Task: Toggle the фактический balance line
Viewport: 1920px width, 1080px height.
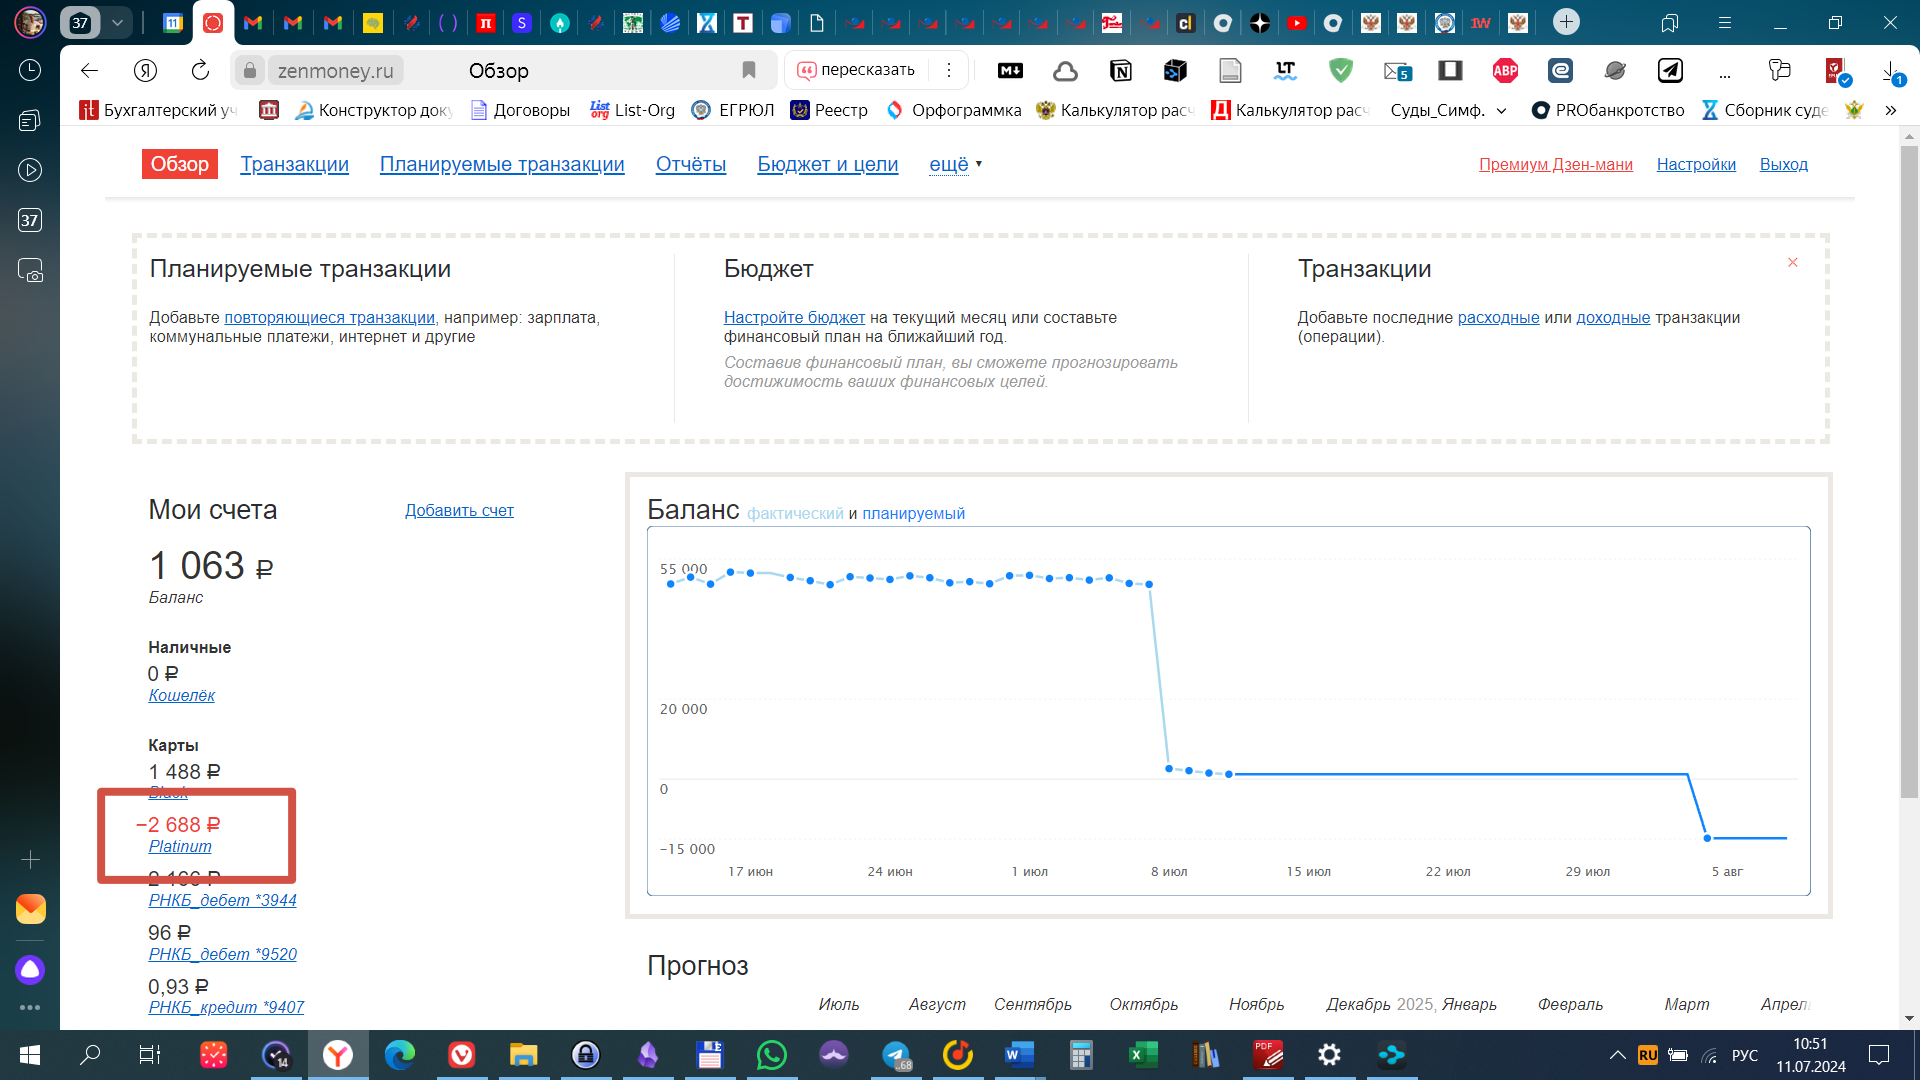Action: pyautogui.click(x=795, y=514)
